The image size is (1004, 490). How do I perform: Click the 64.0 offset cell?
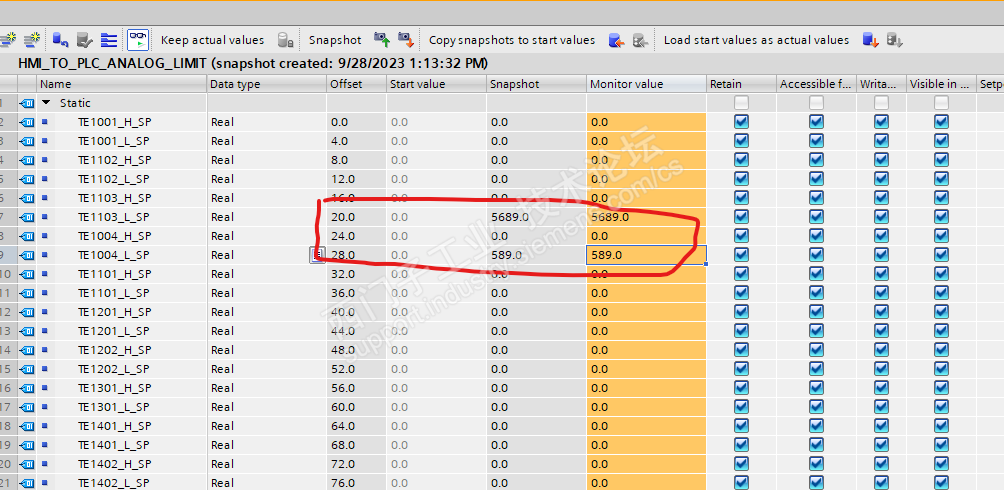(x=357, y=426)
